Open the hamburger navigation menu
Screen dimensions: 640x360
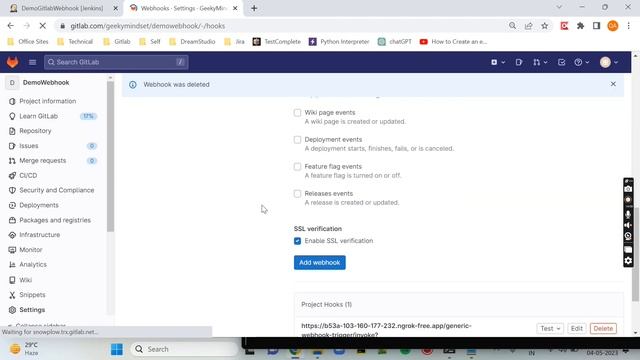pyautogui.click(x=32, y=62)
